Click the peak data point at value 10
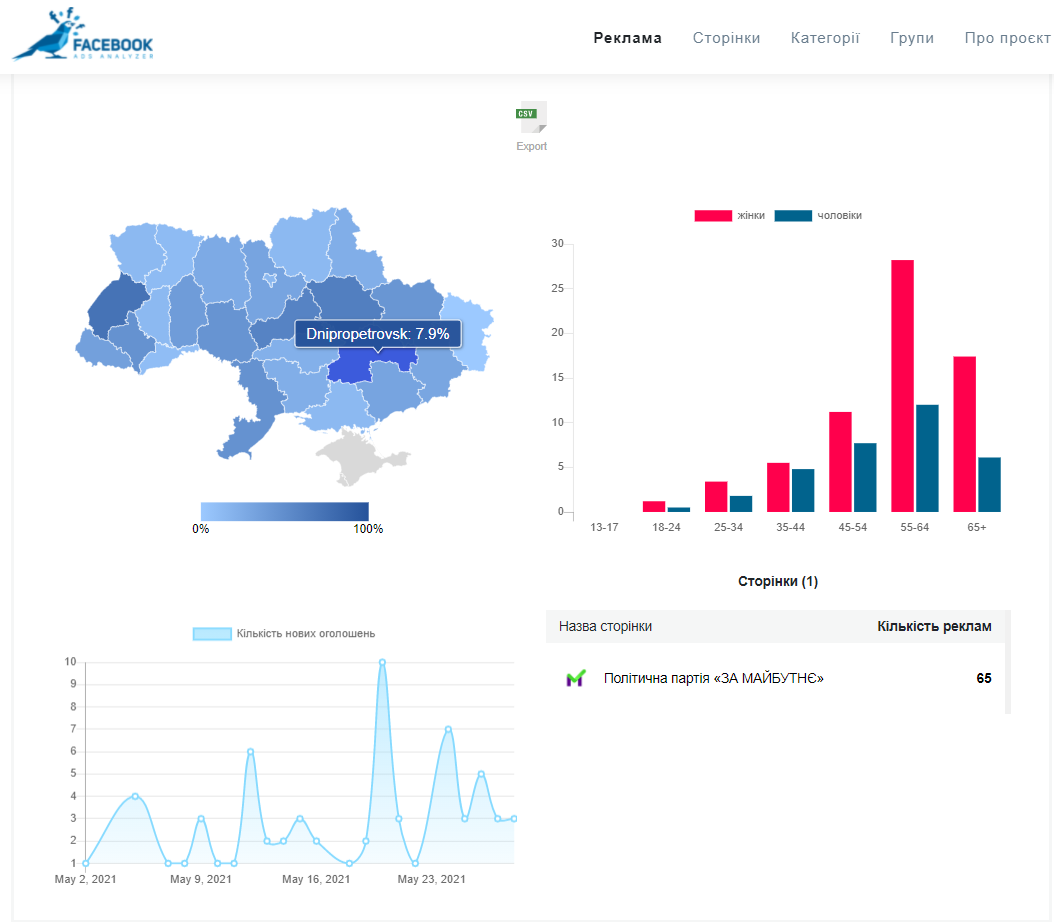This screenshot has width=1054, height=922. coord(382,662)
